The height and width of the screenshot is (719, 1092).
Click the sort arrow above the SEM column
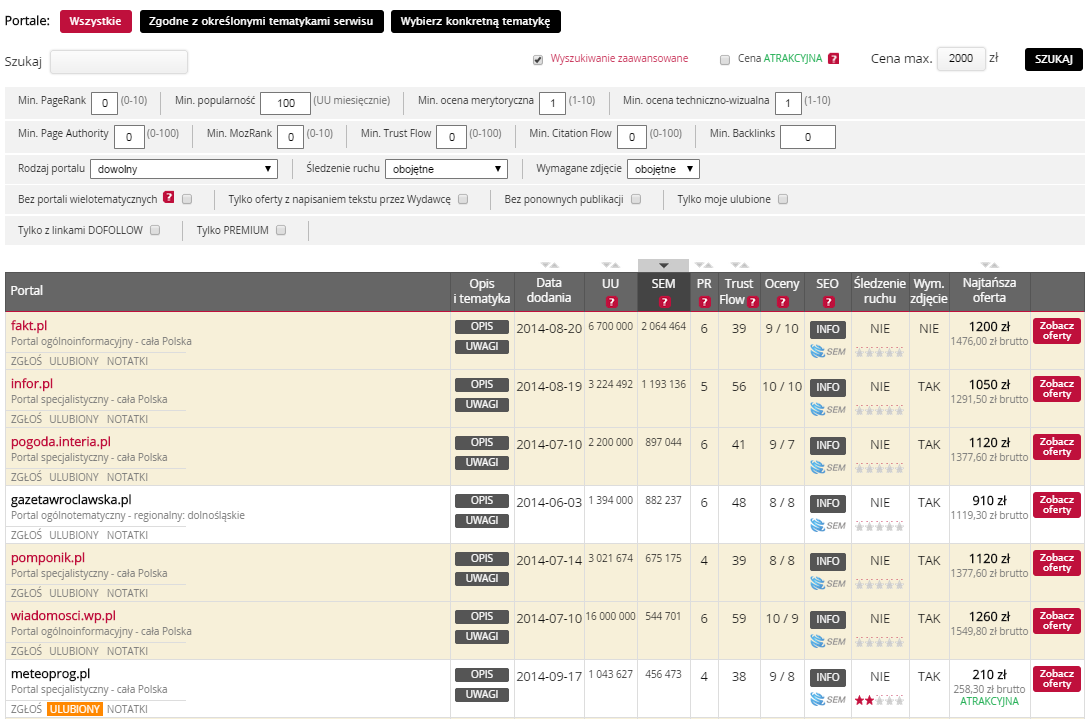point(664,265)
